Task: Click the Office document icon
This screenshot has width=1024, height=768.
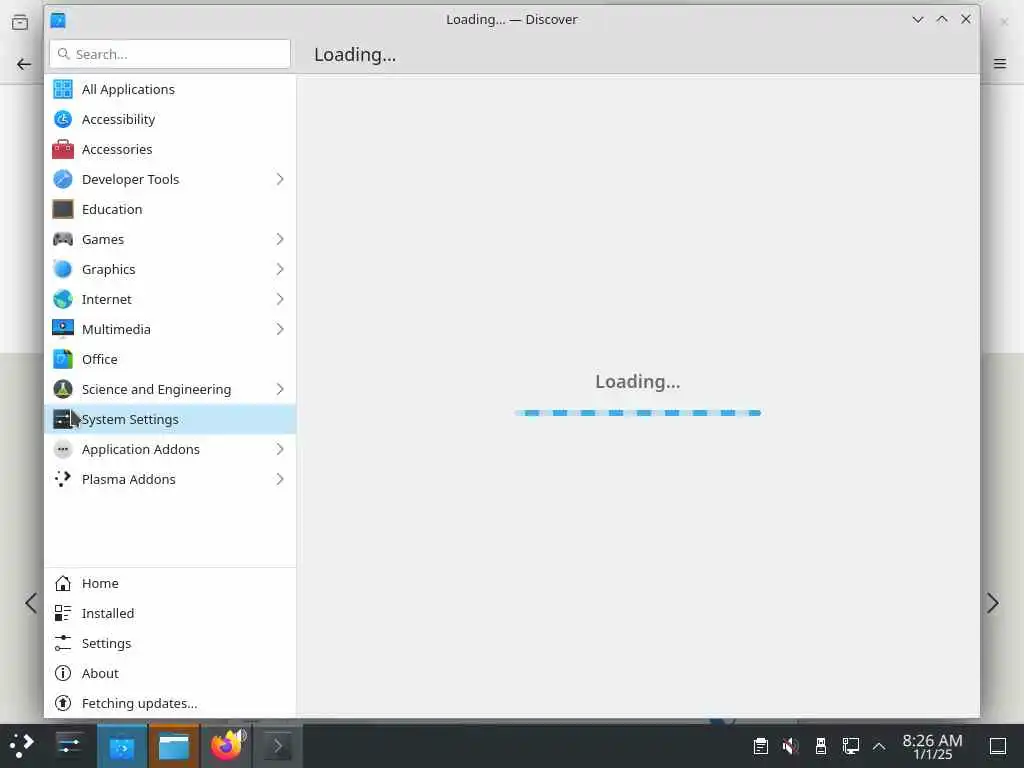Action: tap(63, 360)
